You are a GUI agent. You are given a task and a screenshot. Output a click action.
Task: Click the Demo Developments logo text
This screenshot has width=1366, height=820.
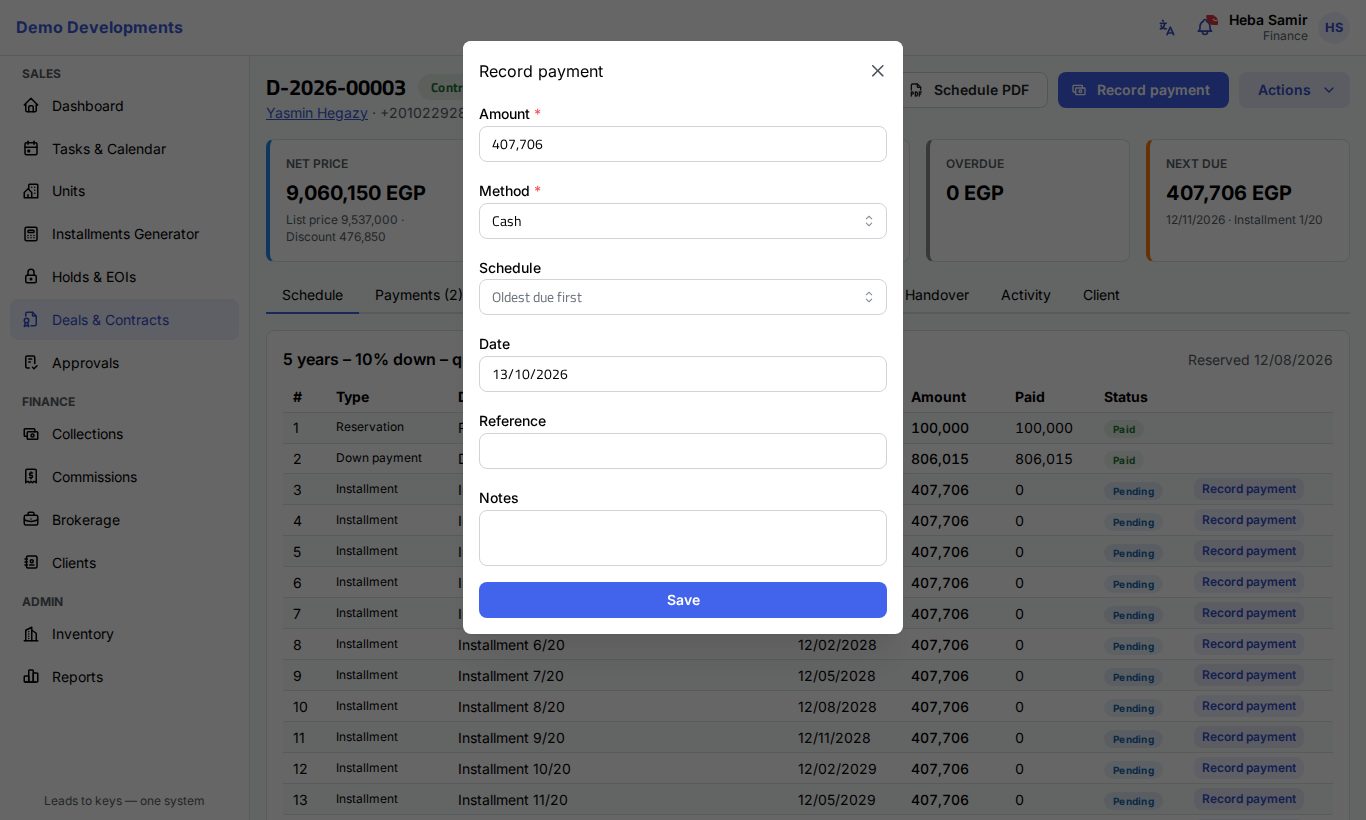(99, 27)
